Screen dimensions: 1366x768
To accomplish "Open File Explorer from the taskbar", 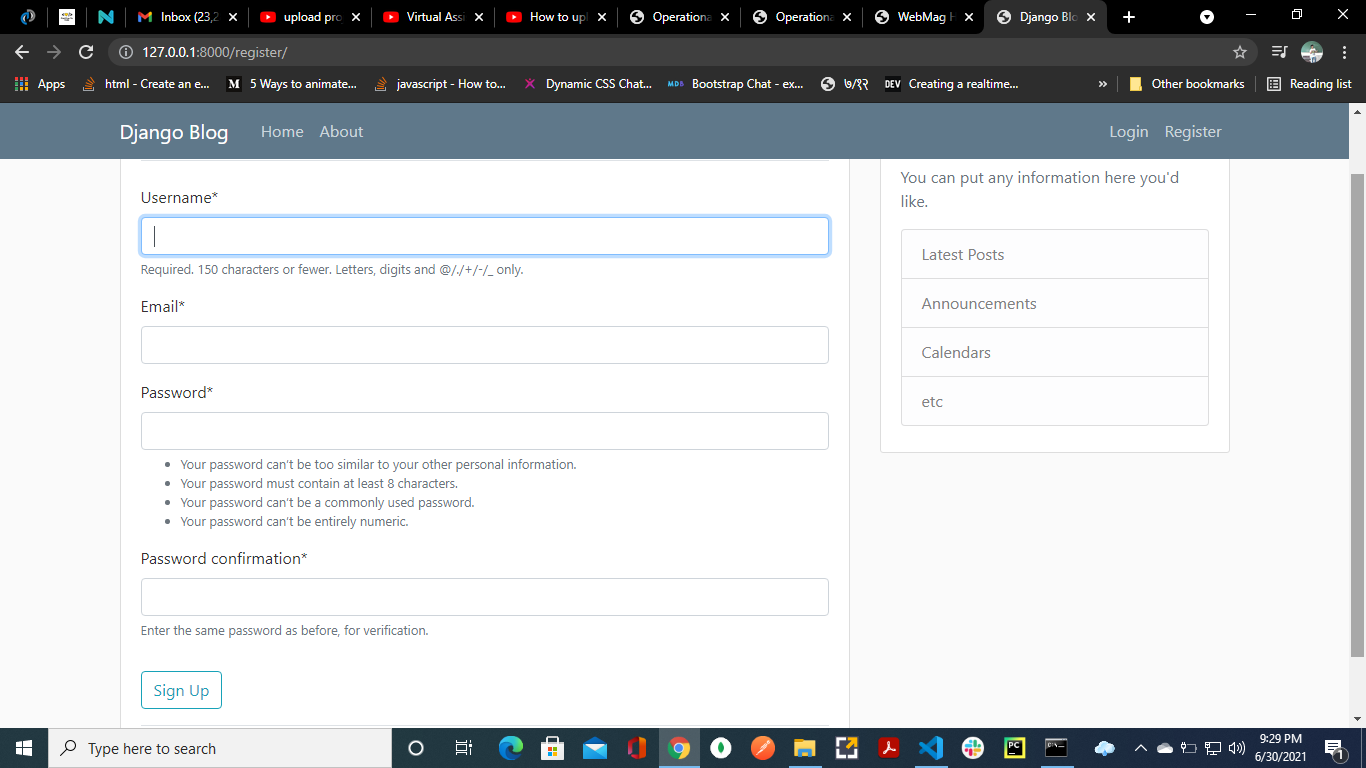I will pyautogui.click(x=804, y=748).
